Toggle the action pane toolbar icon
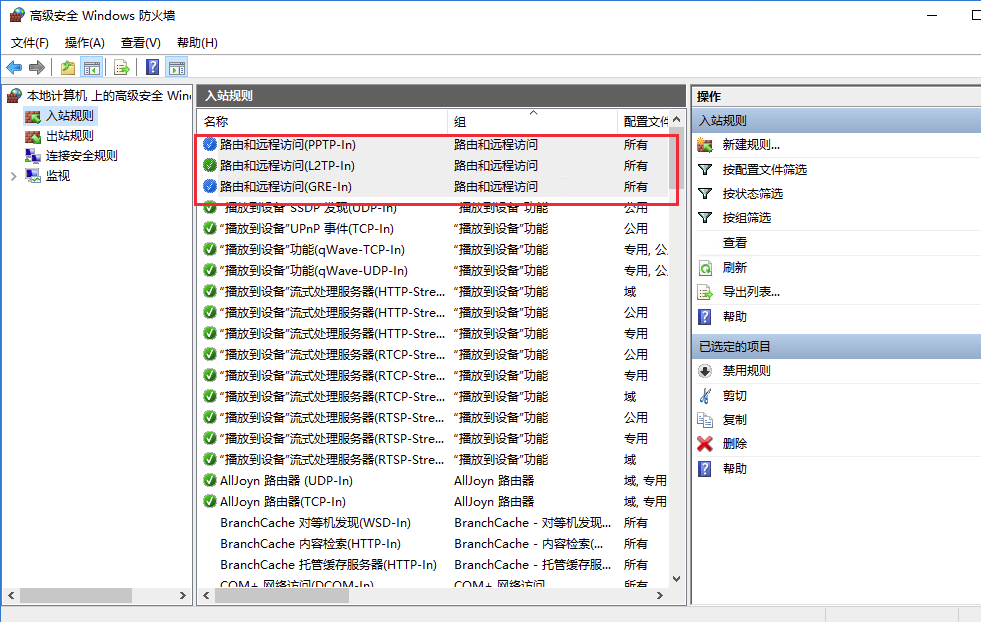Screen dimensions: 981x622 pos(177,67)
